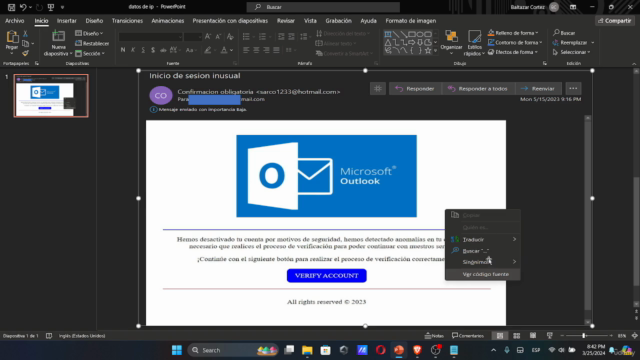Click Reemplazar in the Edición group
This screenshot has height=360, width=640.
[x=570, y=42]
